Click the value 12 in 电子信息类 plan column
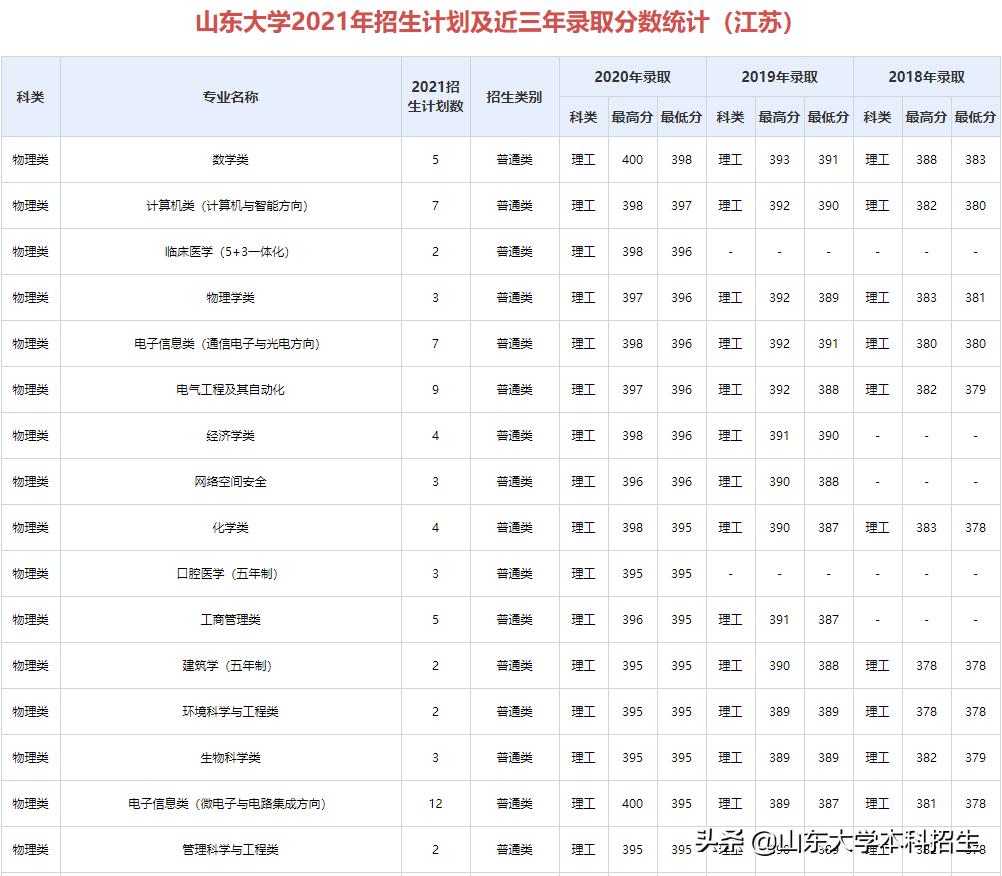Viewport: 1002px width, 876px height. click(x=434, y=803)
